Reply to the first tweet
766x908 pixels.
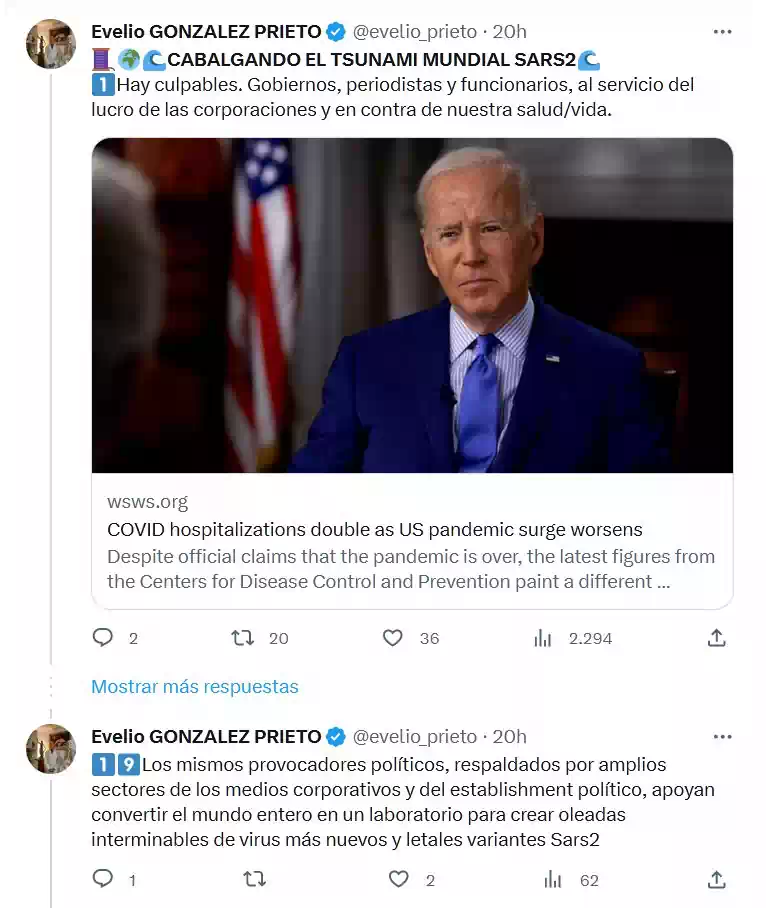(103, 638)
